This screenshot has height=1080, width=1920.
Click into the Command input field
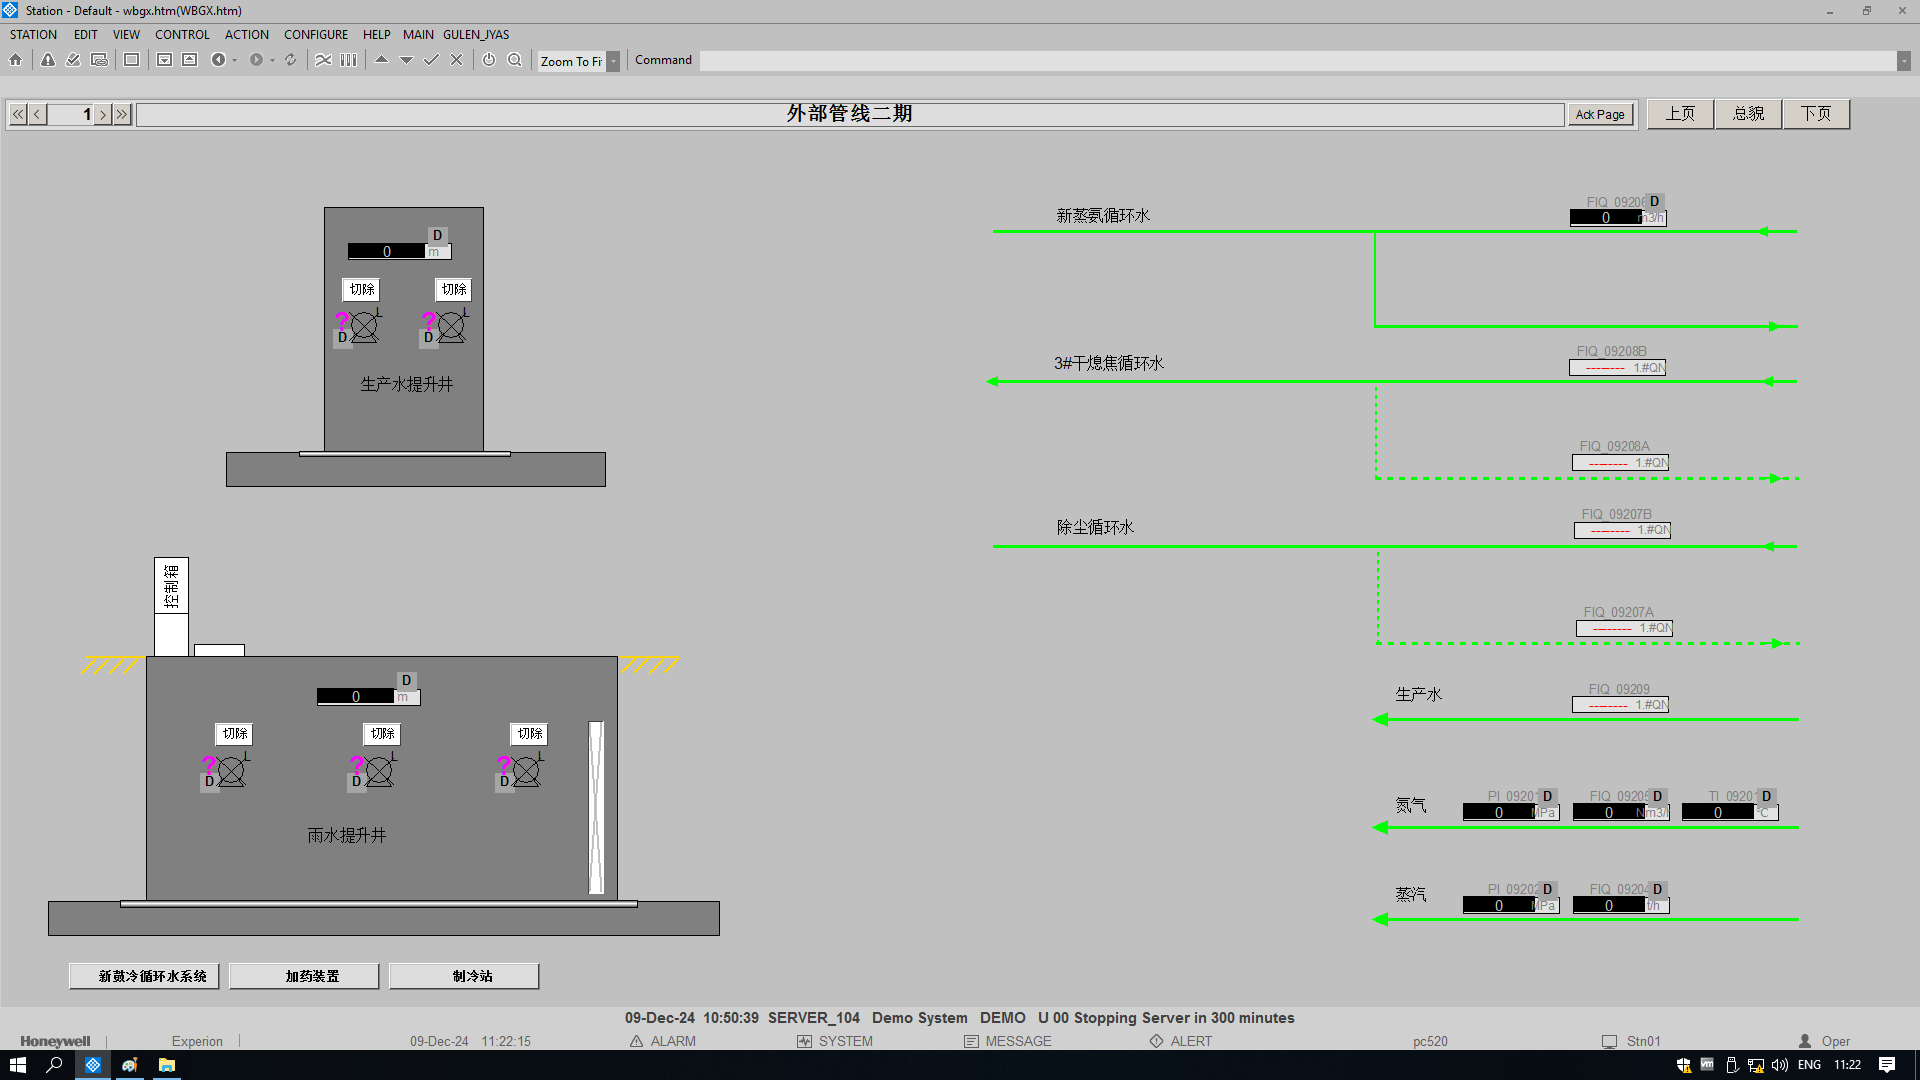[x=1298, y=61]
